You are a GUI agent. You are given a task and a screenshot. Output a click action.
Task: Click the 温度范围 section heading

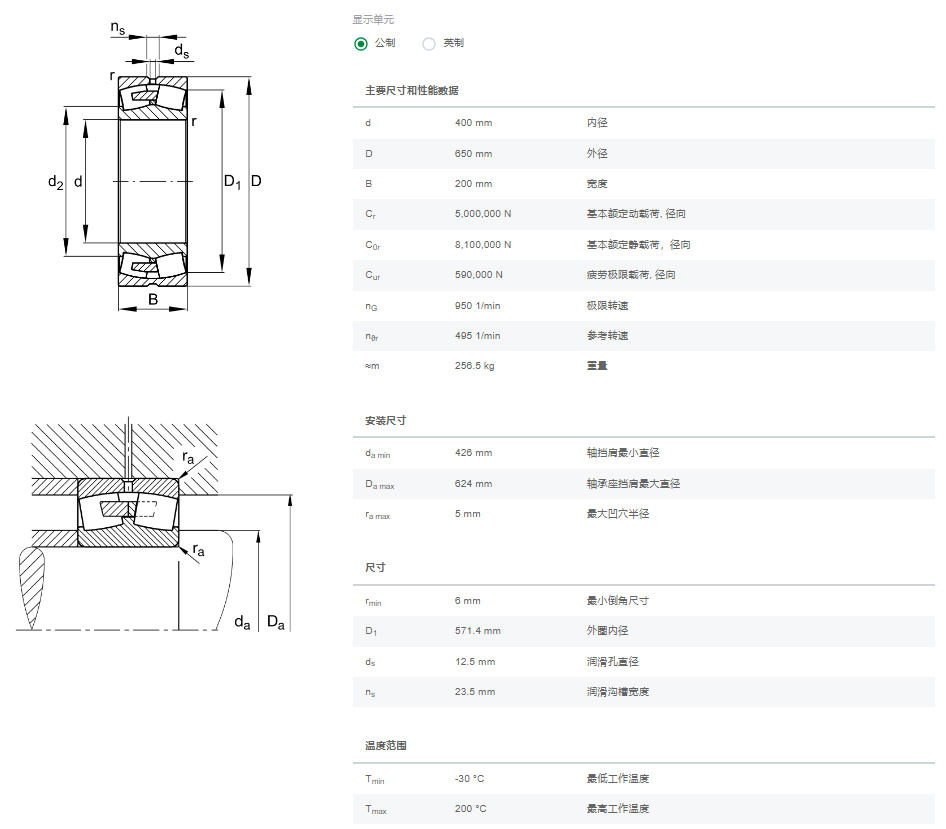coord(386,746)
